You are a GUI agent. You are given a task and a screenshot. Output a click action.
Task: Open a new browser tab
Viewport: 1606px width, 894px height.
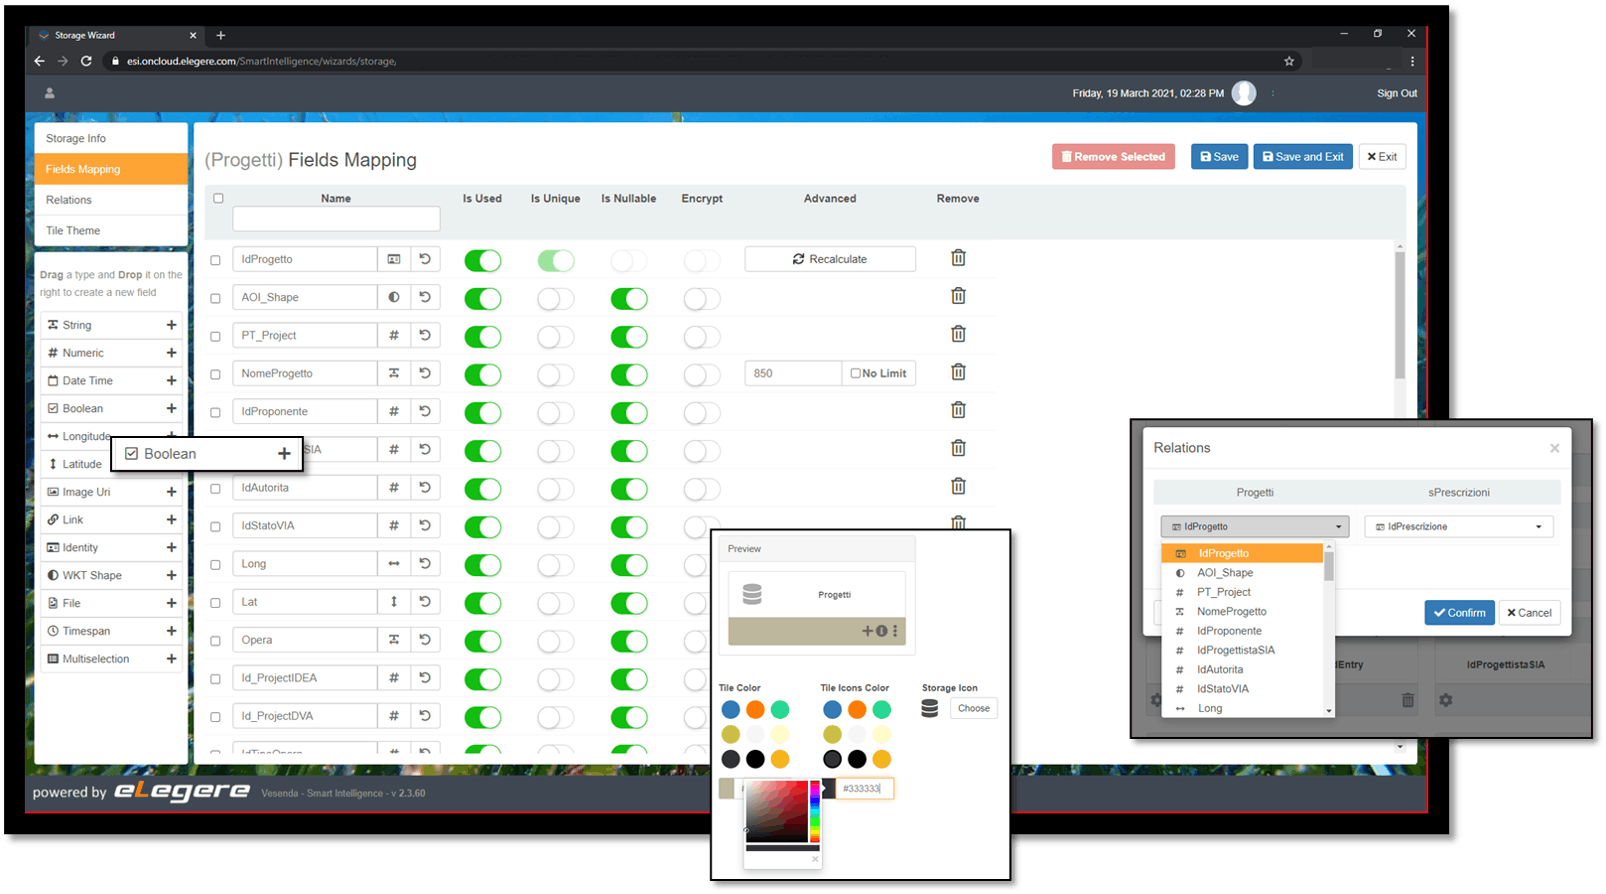(221, 35)
